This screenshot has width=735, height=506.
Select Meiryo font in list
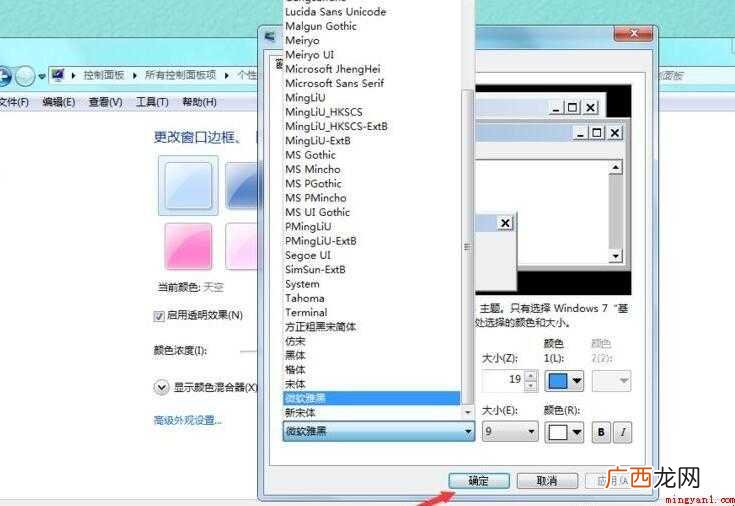[302, 41]
